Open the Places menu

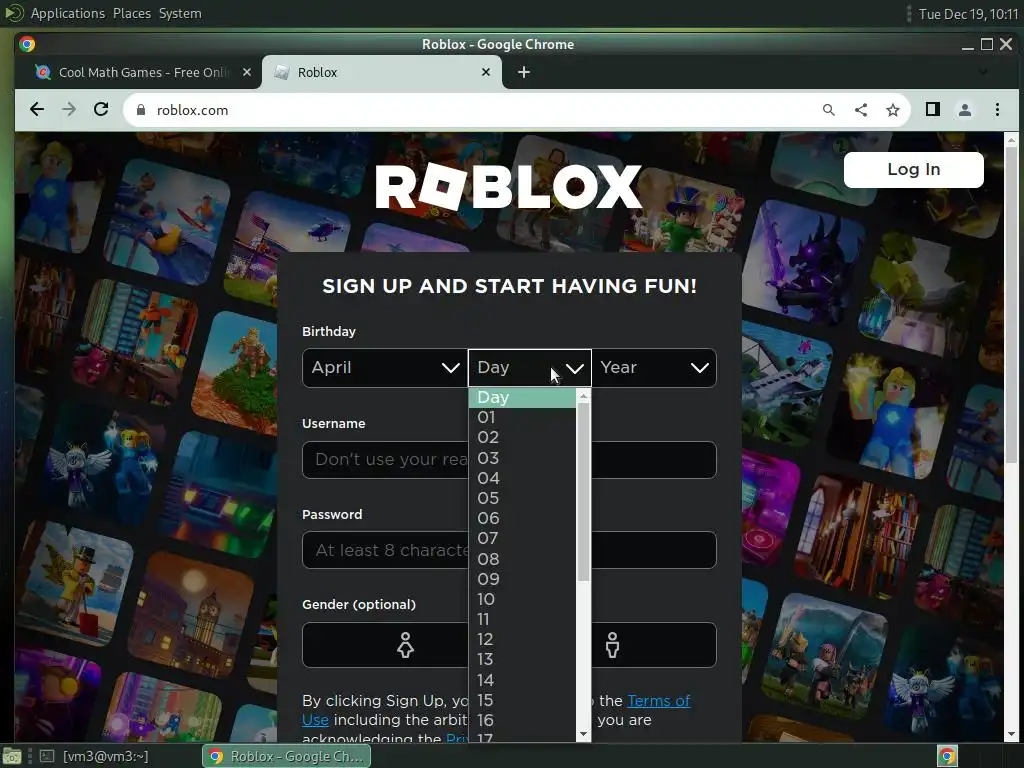pyautogui.click(x=132, y=13)
